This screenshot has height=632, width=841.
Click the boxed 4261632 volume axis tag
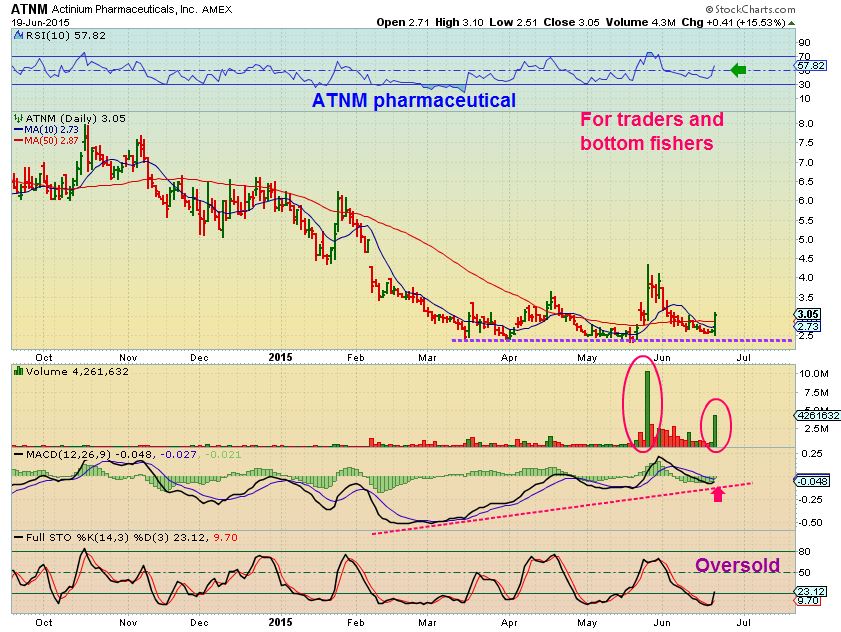(x=817, y=415)
